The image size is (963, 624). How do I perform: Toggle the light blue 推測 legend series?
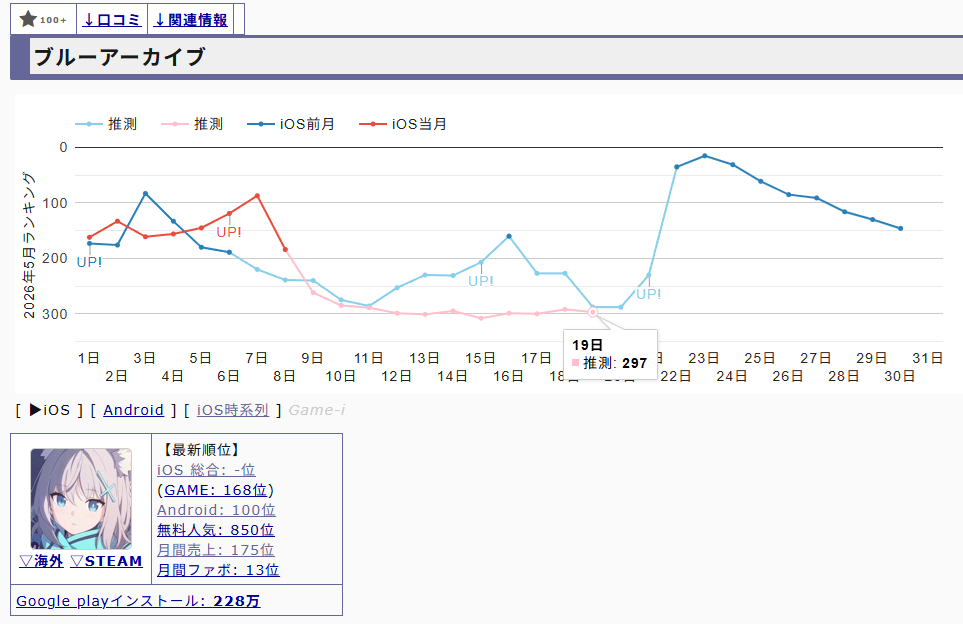pyautogui.click(x=106, y=124)
